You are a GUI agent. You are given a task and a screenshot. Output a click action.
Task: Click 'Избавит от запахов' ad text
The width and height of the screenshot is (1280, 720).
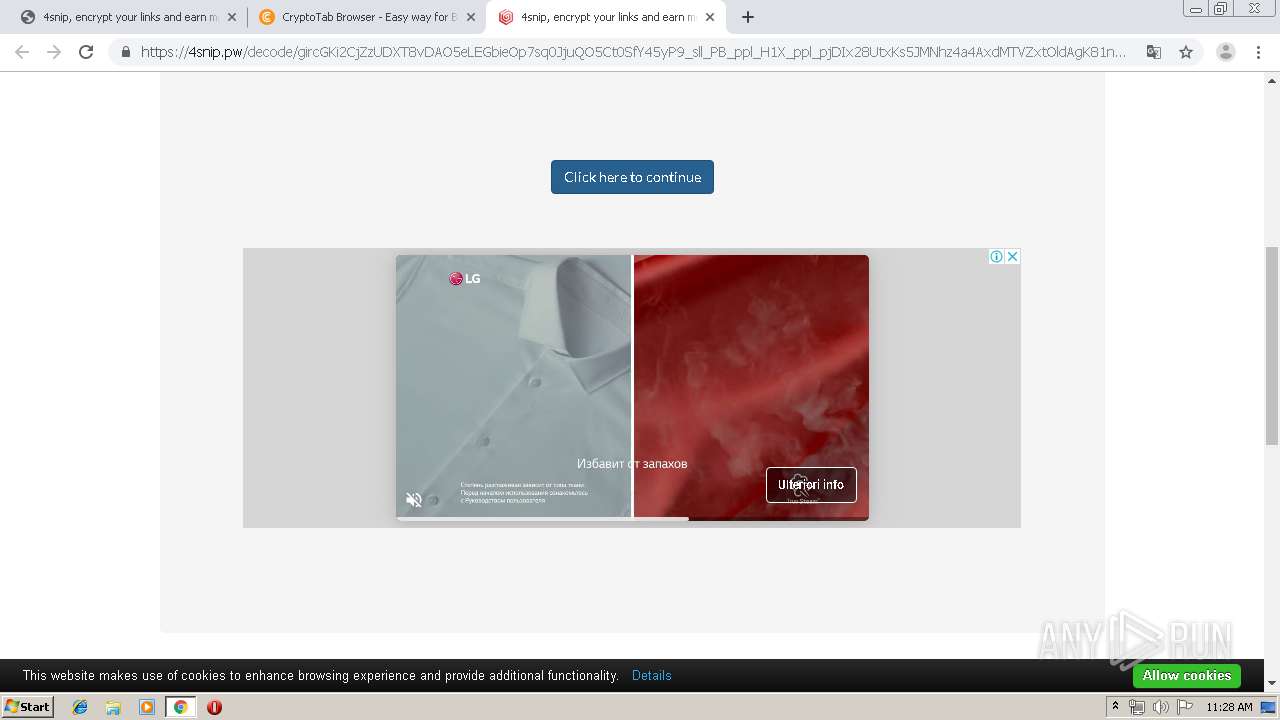(632, 464)
